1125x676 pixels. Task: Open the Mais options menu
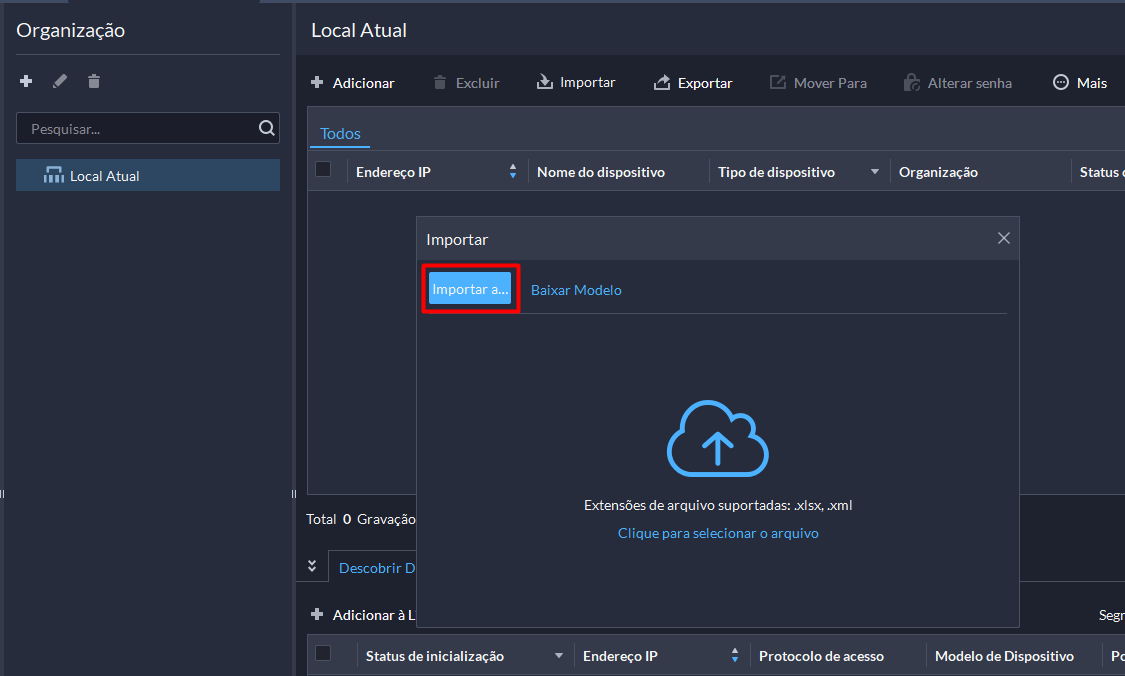tap(1080, 83)
